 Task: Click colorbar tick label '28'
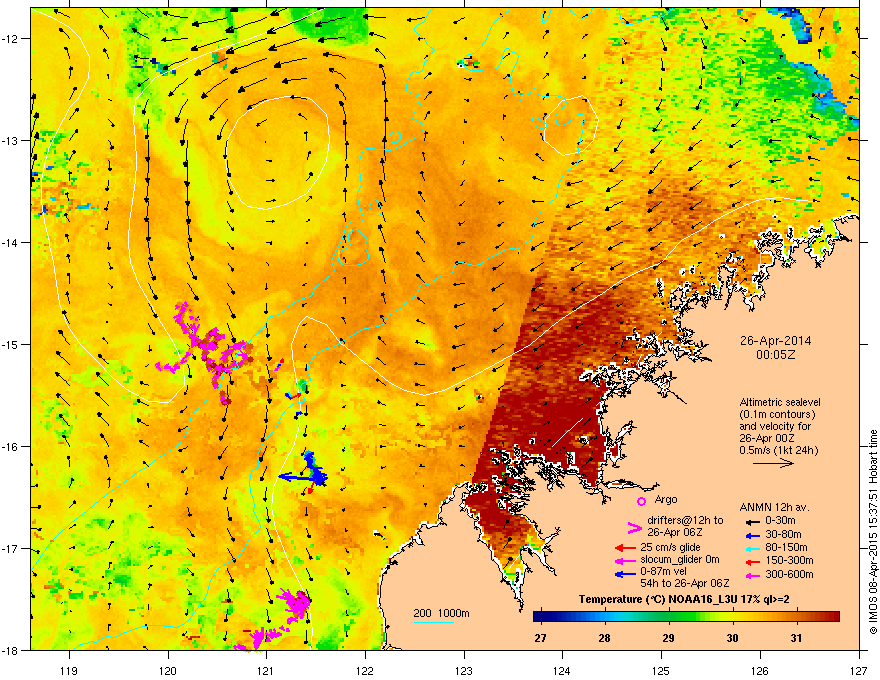coord(604,638)
